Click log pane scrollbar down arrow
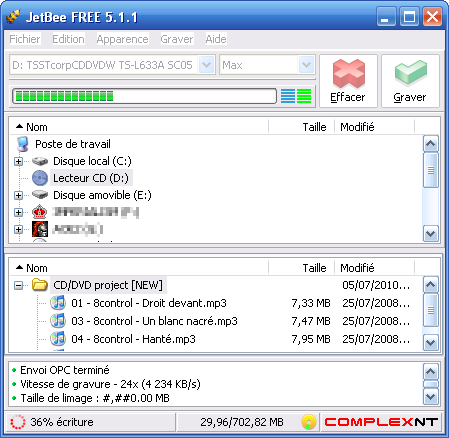 coord(431,396)
